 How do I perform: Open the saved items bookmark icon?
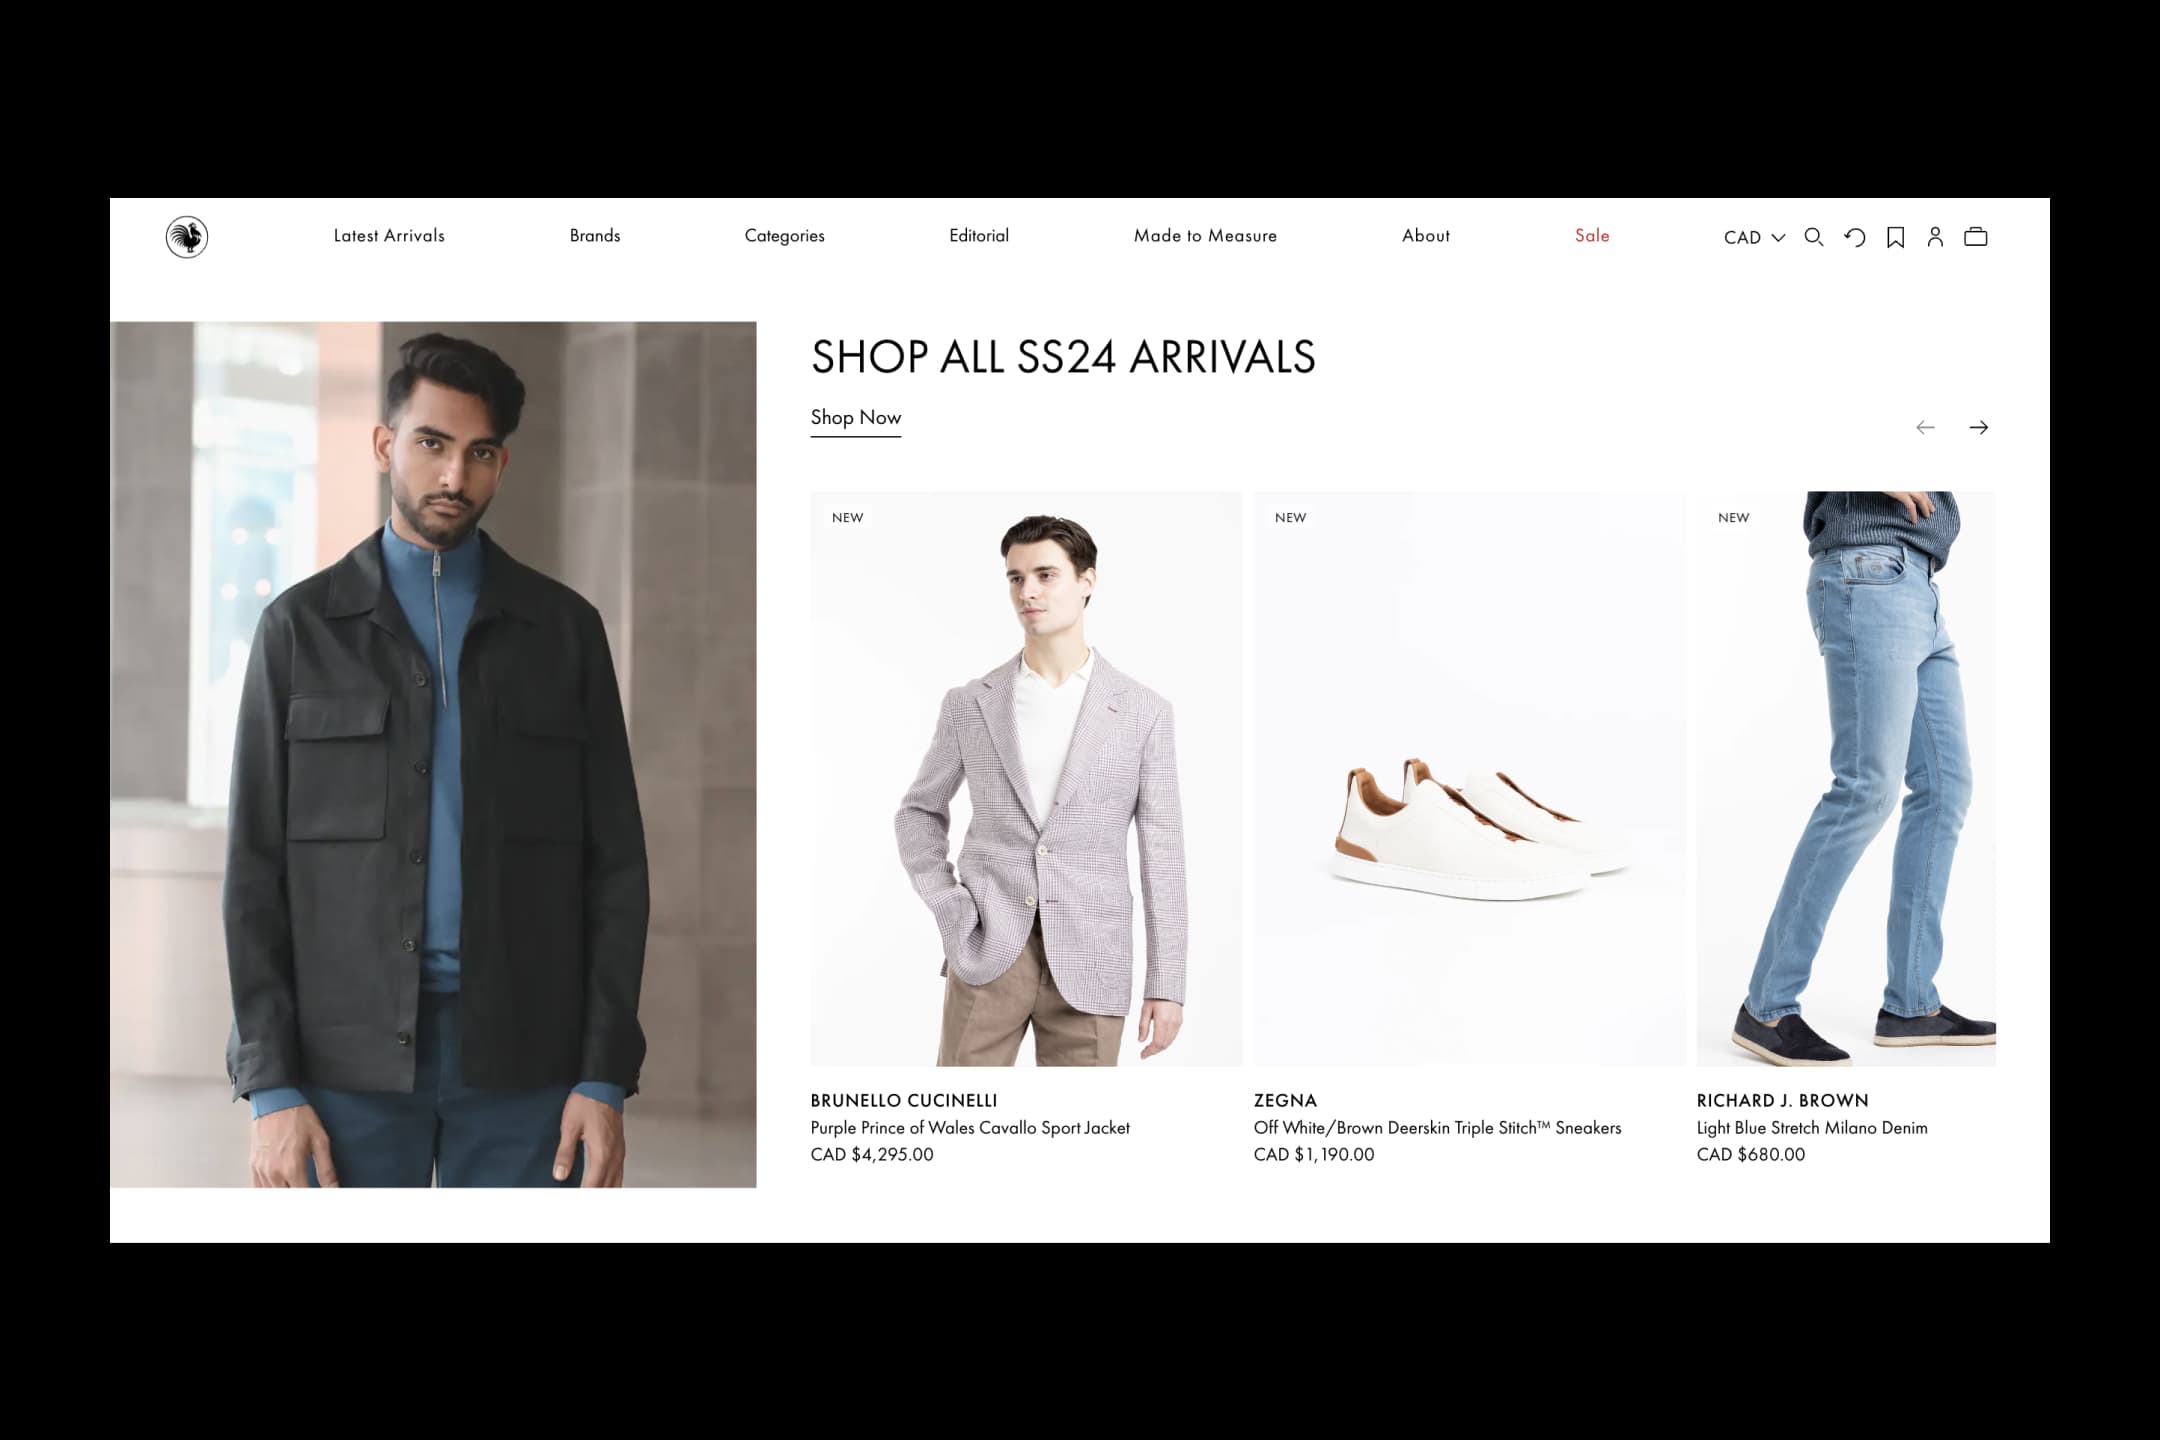coord(1895,237)
